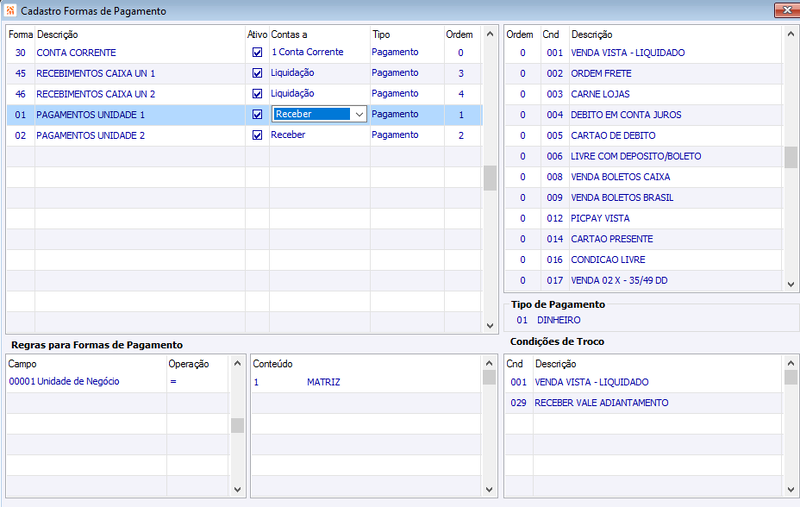This screenshot has height=507, width=800.
Task: Select LIVRE COM DEPOSITO/BOLETO condition
Action: point(636,156)
